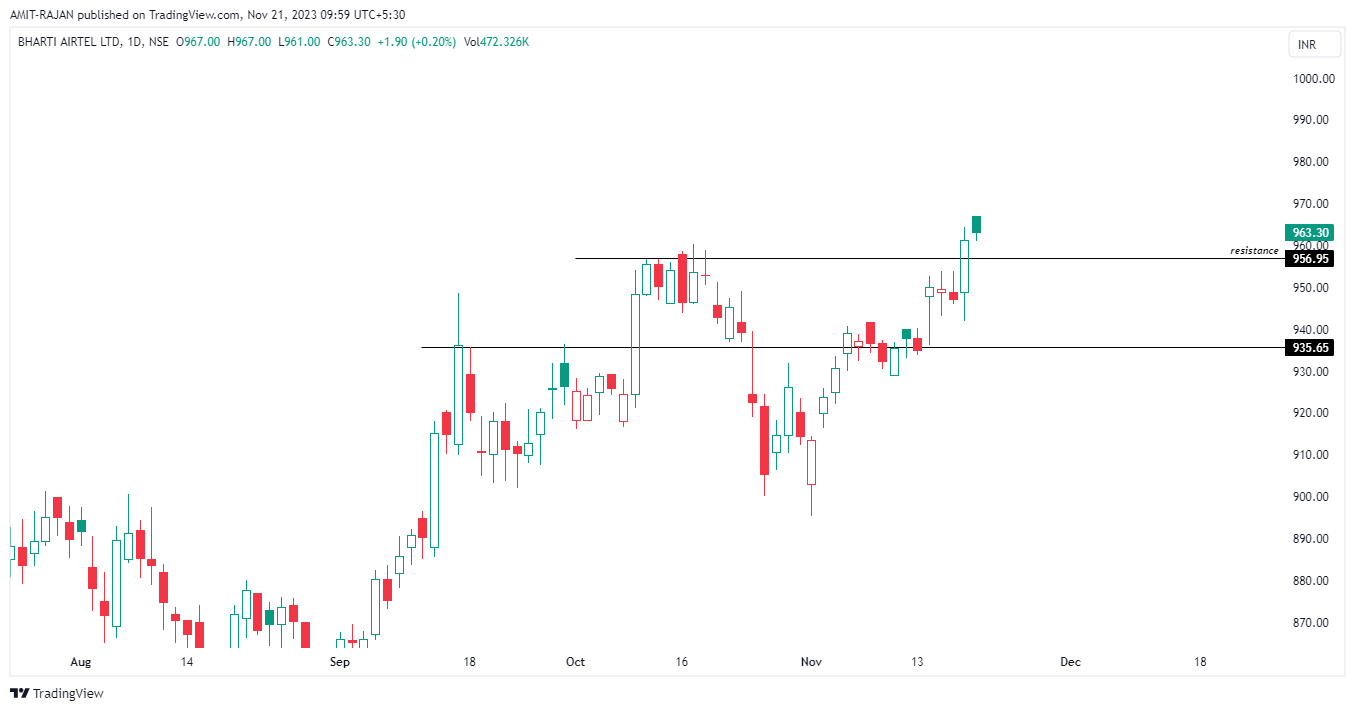Click the 980.00 price axis label
1355x711 pixels.
click(x=1311, y=162)
